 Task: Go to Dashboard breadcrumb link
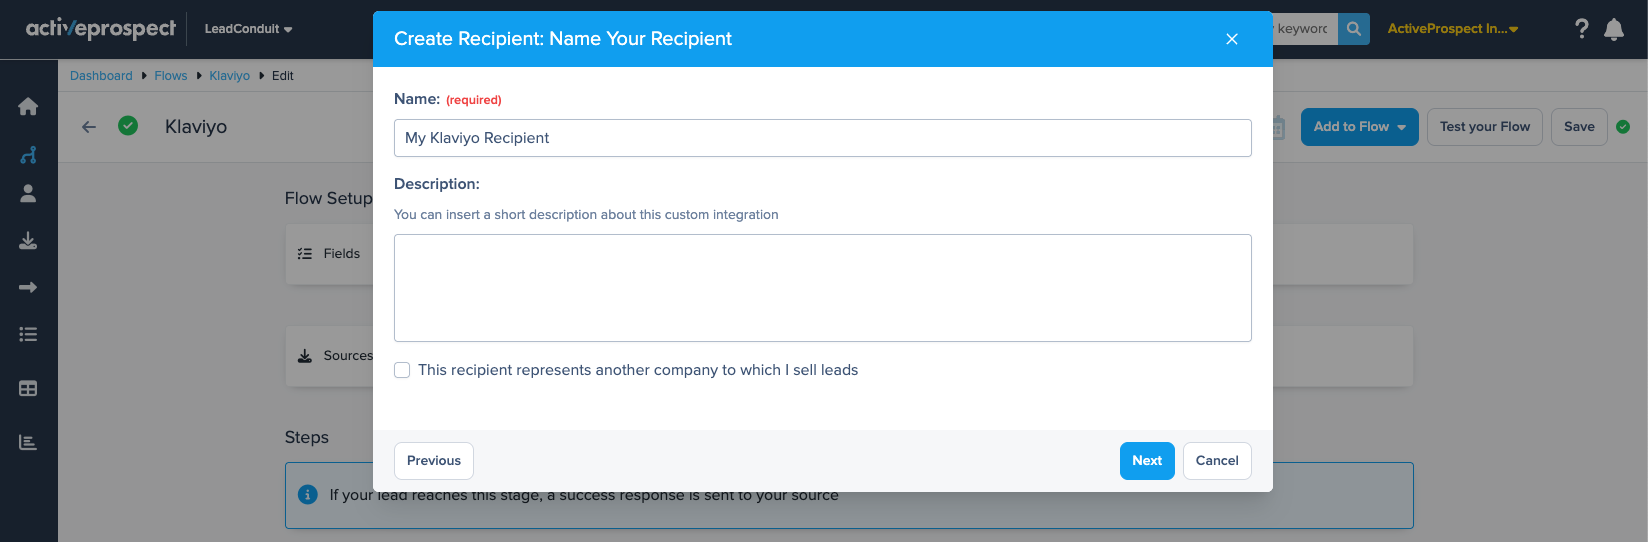(x=101, y=76)
